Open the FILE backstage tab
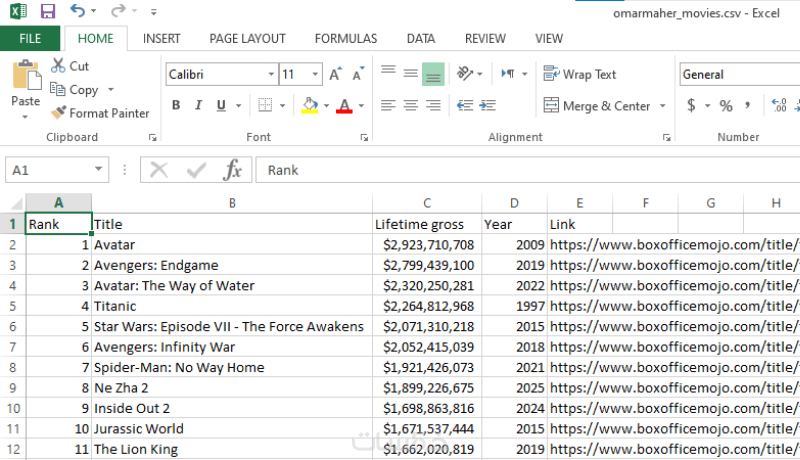The width and height of the screenshot is (800, 460). point(30,39)
